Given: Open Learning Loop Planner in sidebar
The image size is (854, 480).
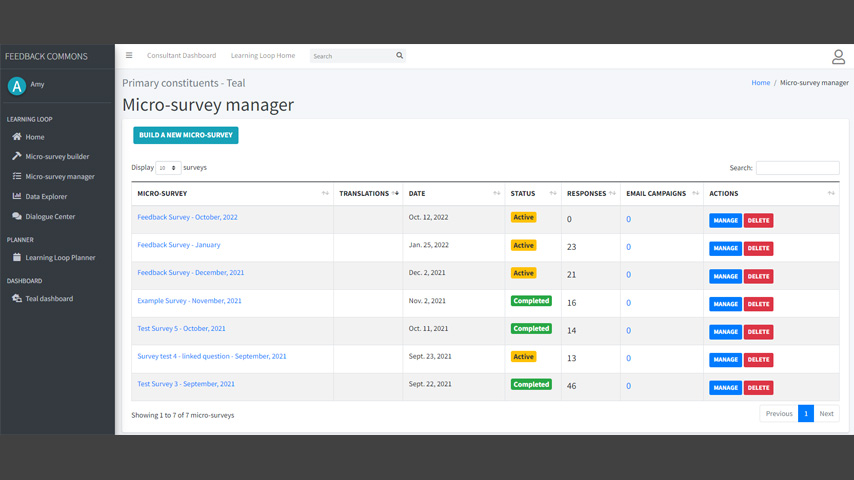Looking at the screenshot, I should (60, 257).
